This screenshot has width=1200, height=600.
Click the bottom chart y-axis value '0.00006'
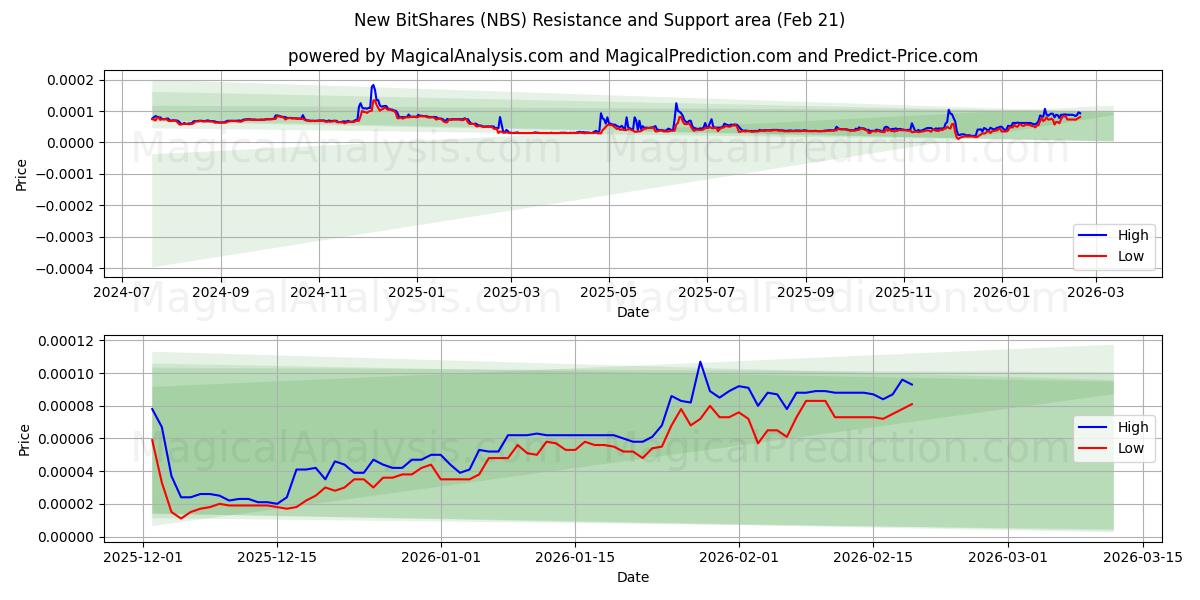point(68,439)
